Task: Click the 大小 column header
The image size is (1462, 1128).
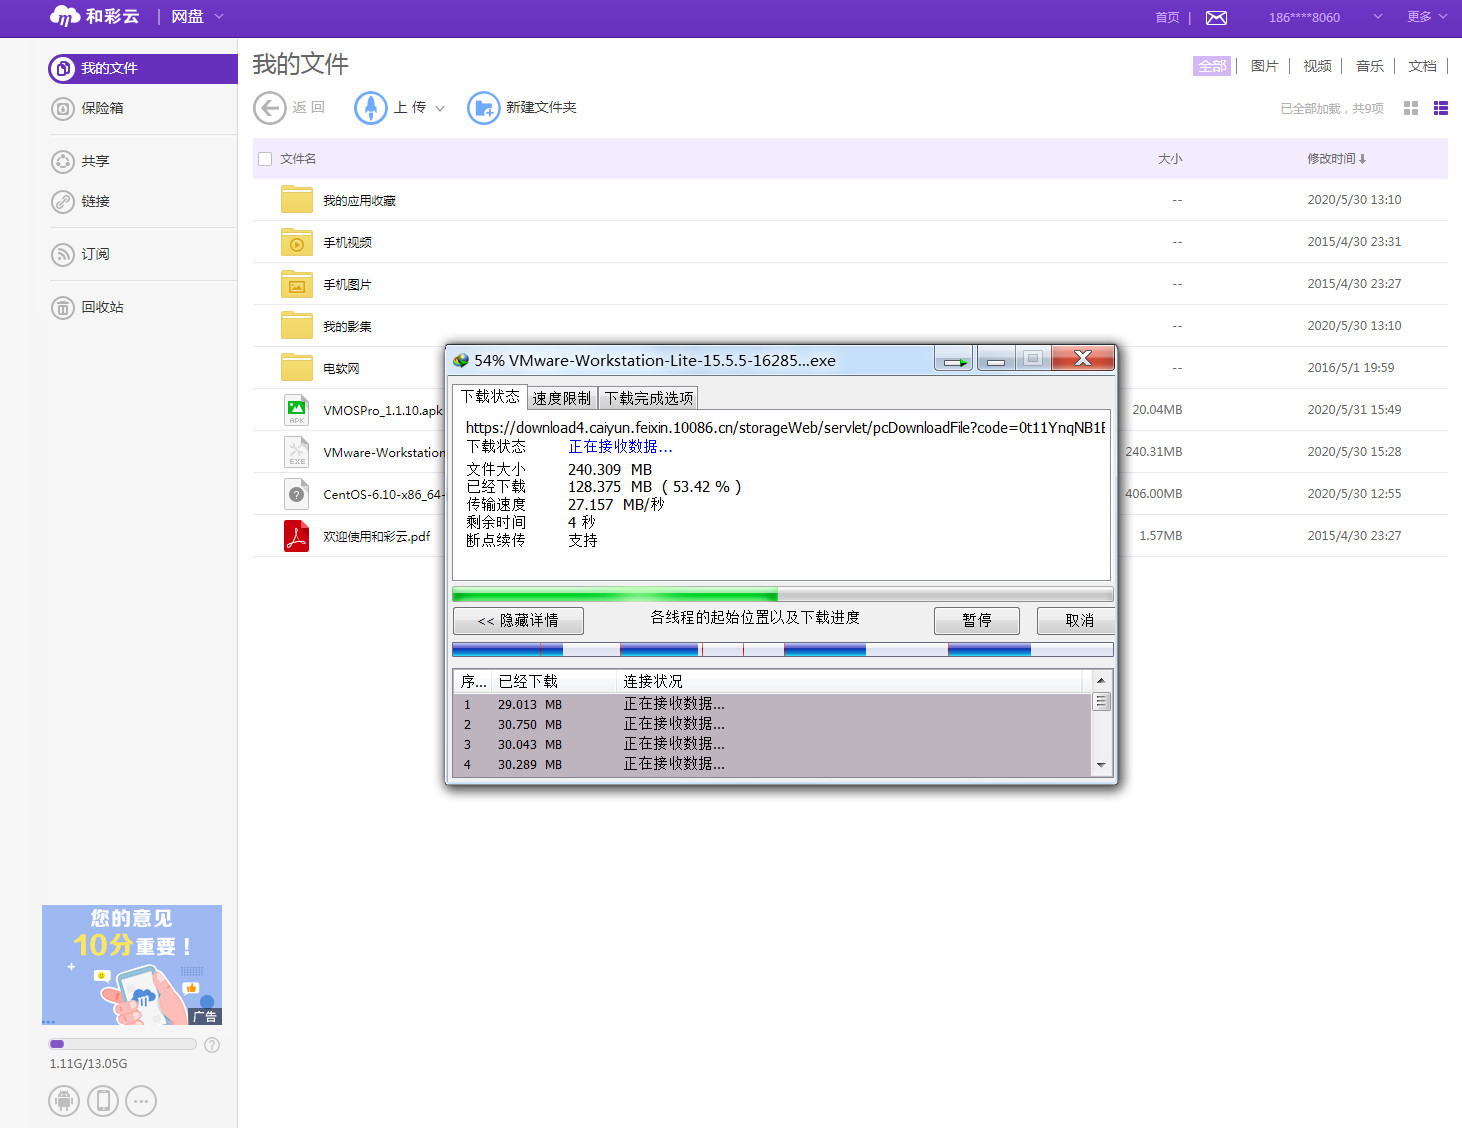Action: pyautogui.click(x=1170, y=159)
